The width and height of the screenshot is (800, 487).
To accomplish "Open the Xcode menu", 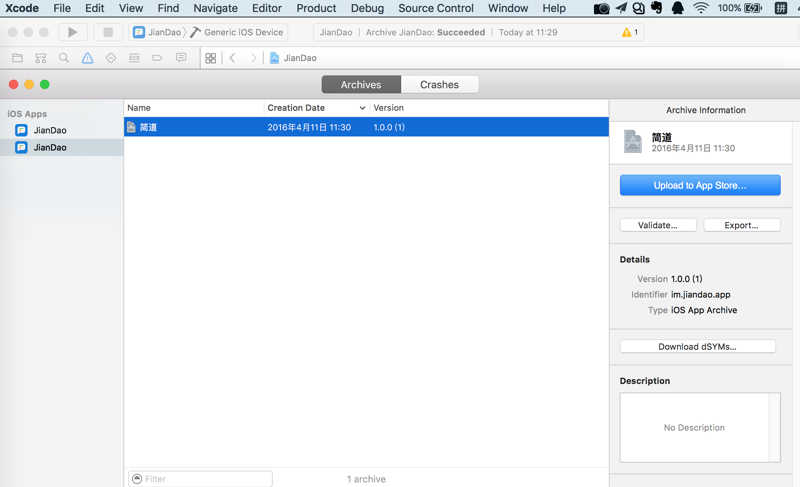I will (22, 8).
